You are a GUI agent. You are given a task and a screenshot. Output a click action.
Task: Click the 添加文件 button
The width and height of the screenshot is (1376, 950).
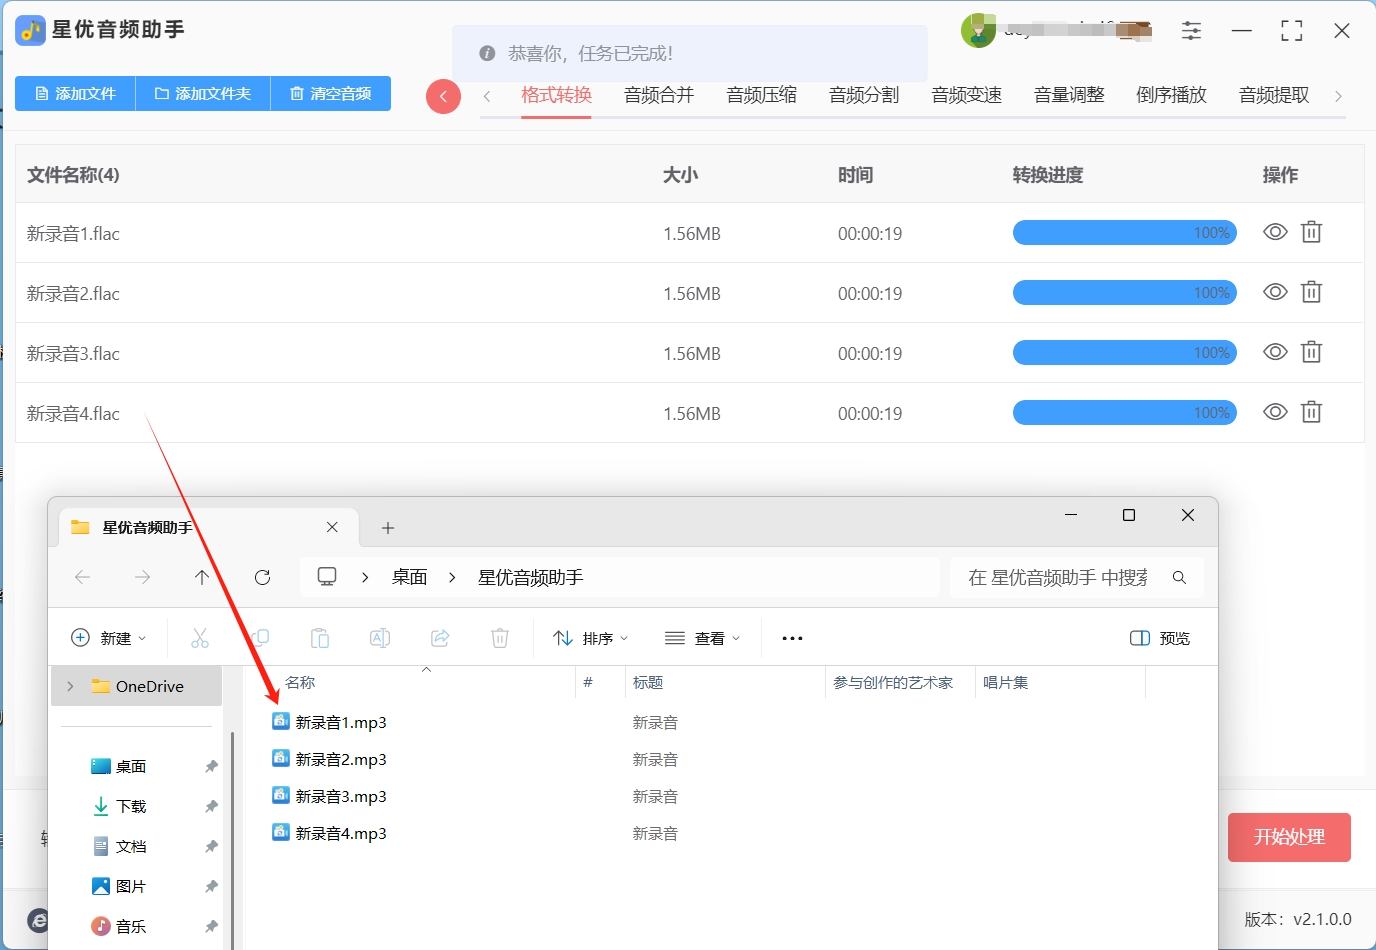(75, 93)
